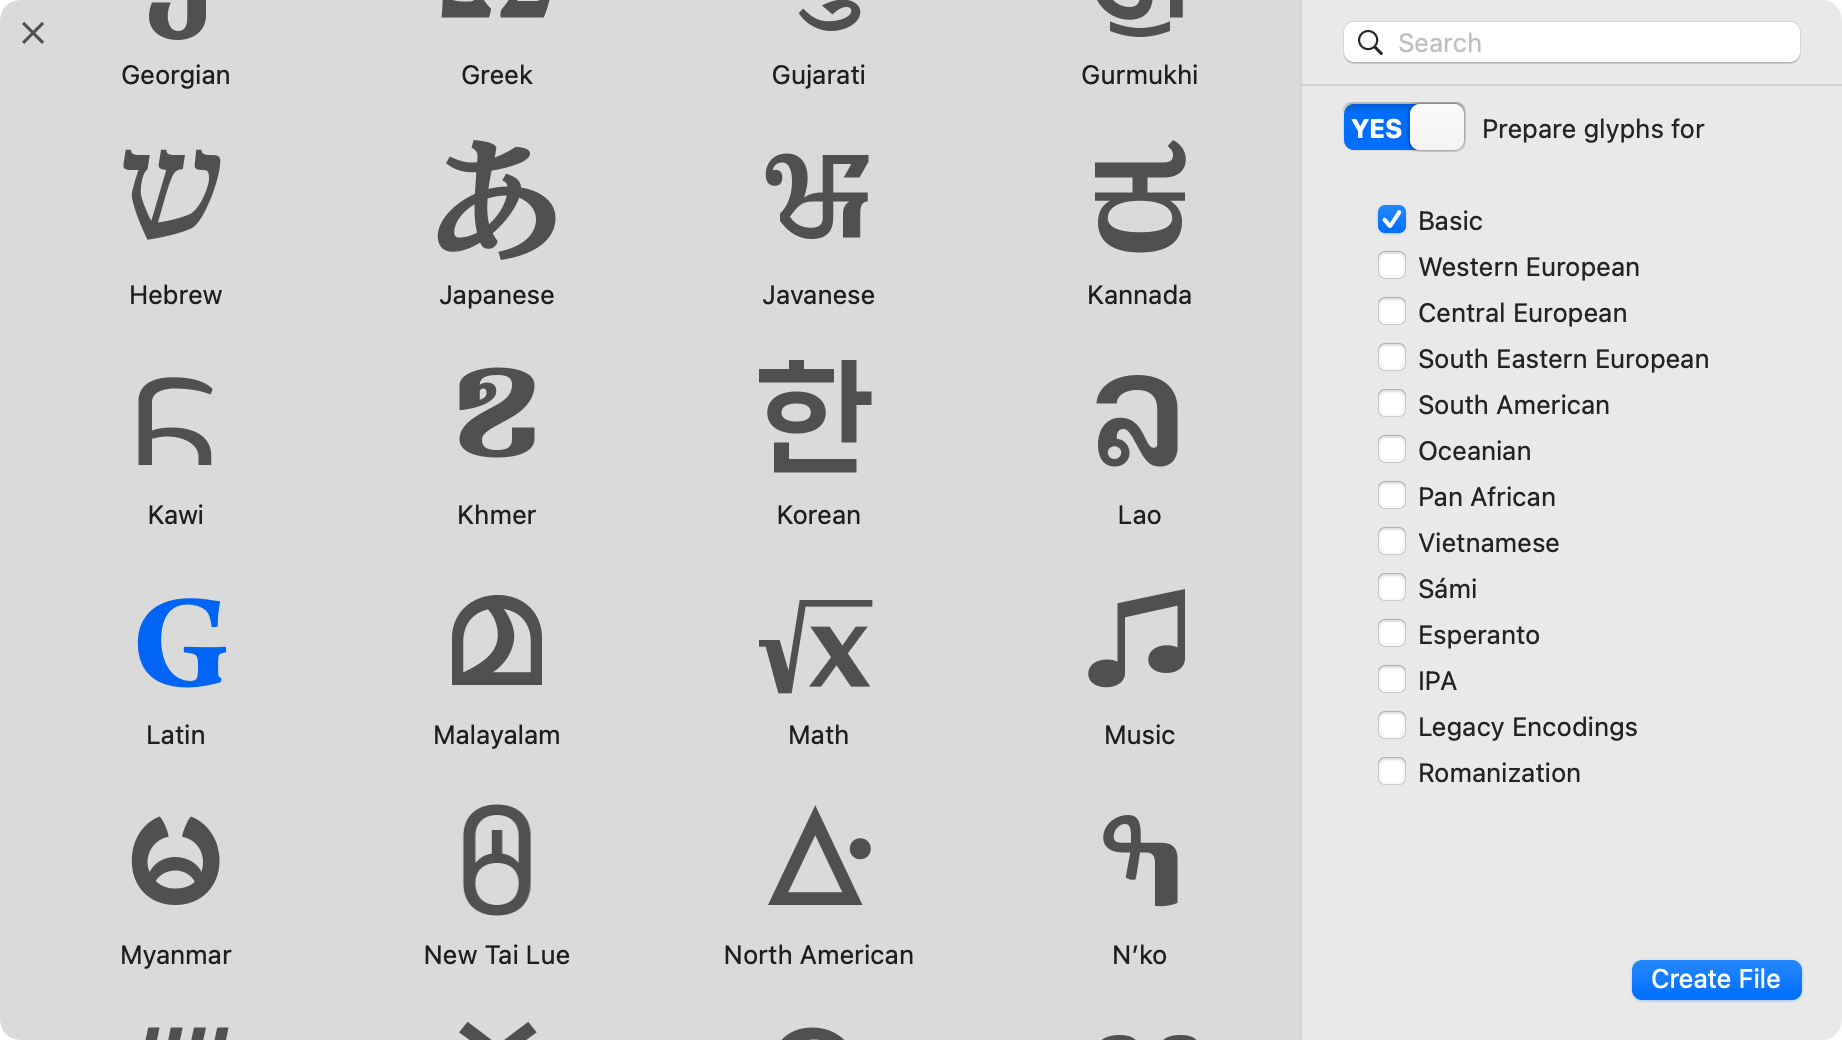Image resolution: width=1842 pixels, height=1040 pixels.
Task: Choose the New Tai Lue icon
Action: 497,860
